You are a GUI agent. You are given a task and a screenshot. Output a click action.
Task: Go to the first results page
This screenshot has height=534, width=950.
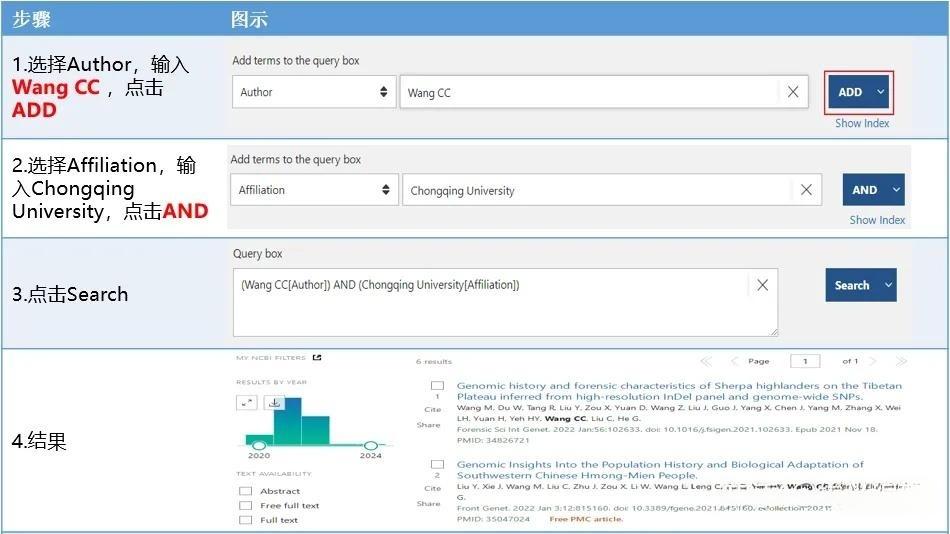[706, 361]
